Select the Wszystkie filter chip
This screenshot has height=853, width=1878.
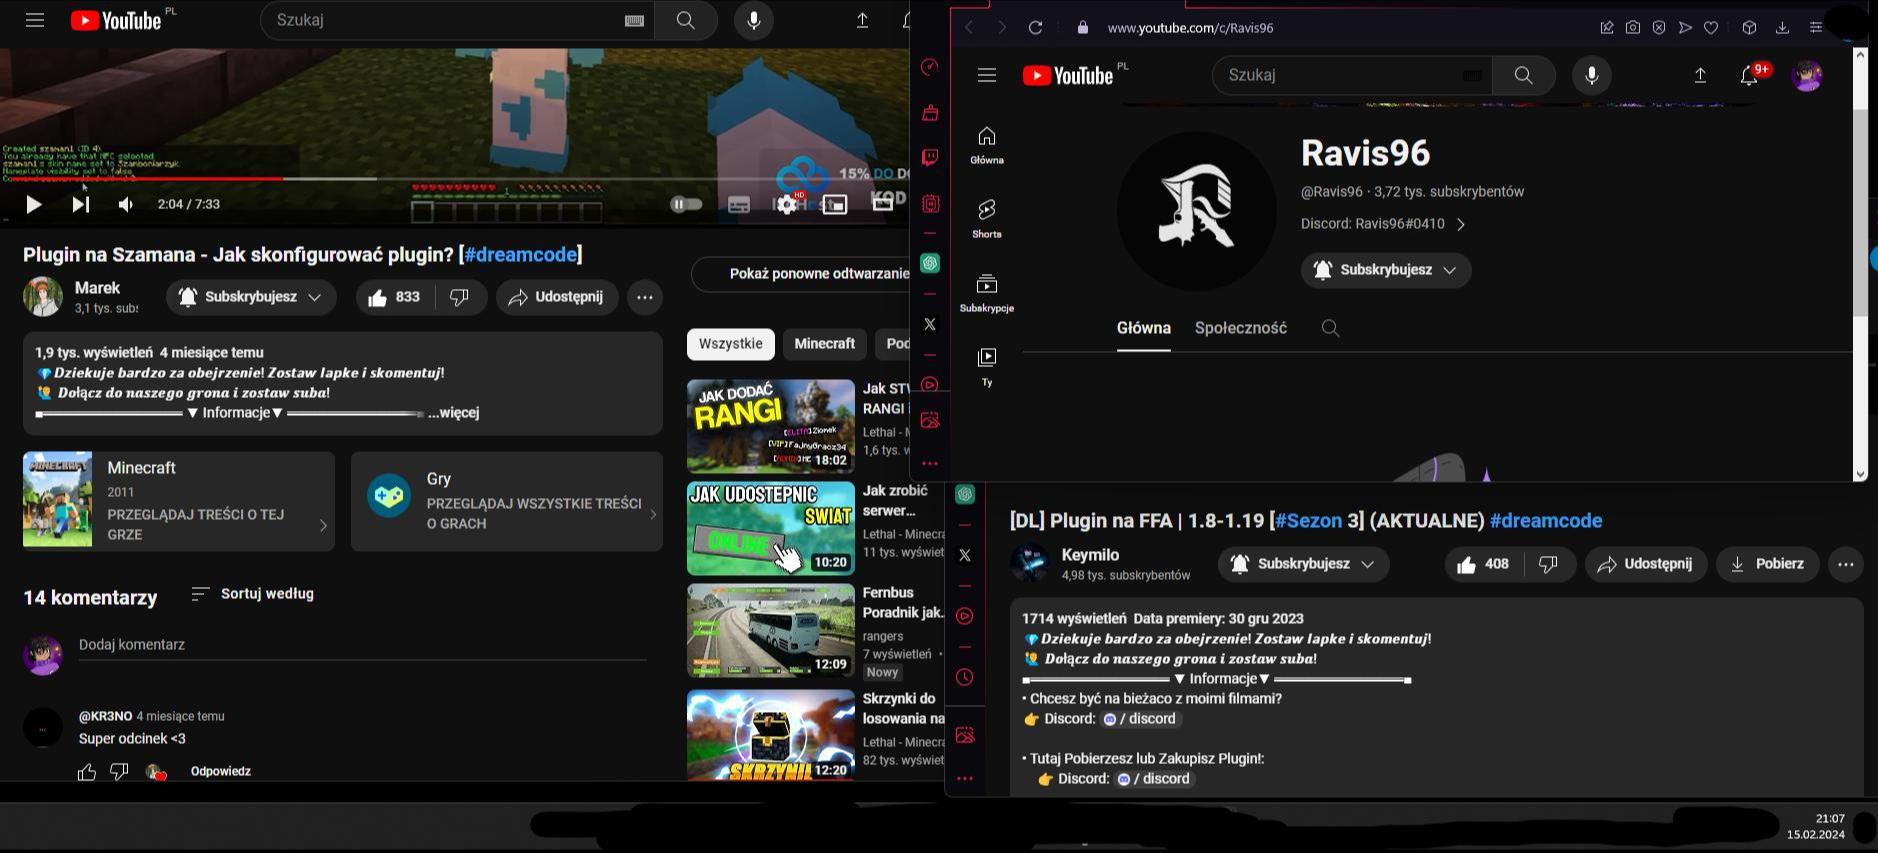(731, 344)
